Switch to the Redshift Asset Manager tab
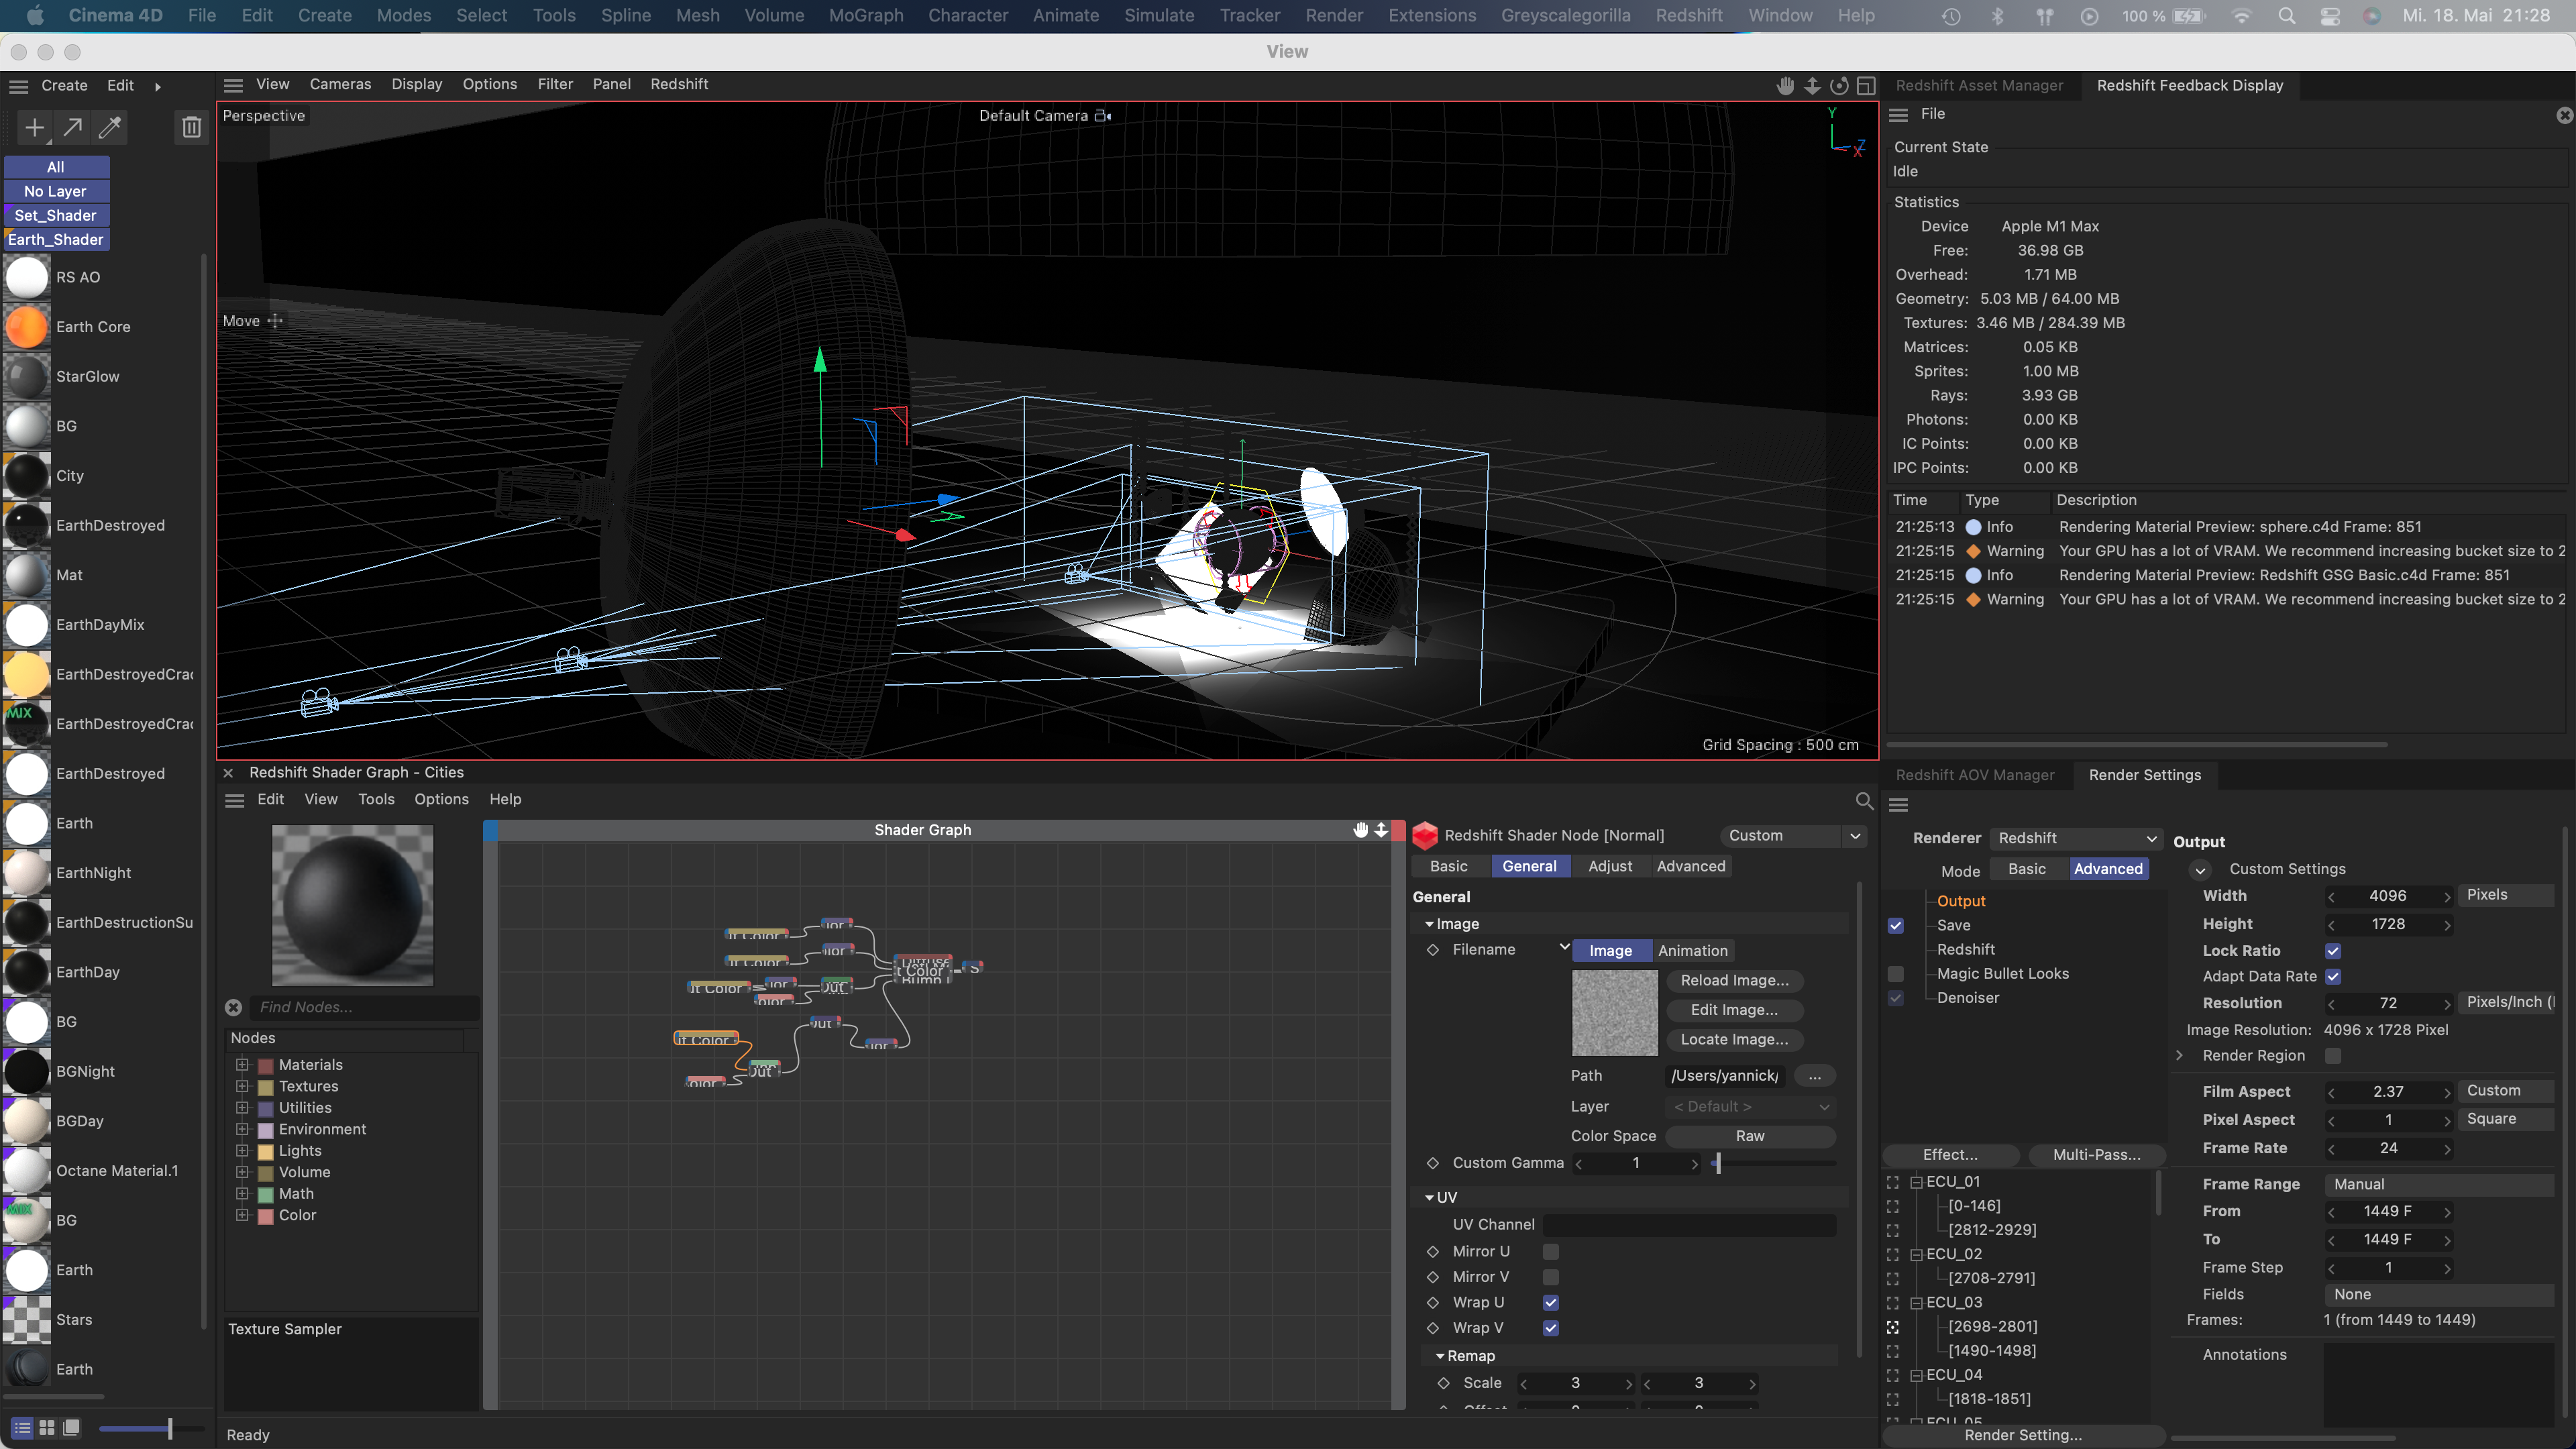Viewport: 2576px width, 1449px height. pos(1979,86)
